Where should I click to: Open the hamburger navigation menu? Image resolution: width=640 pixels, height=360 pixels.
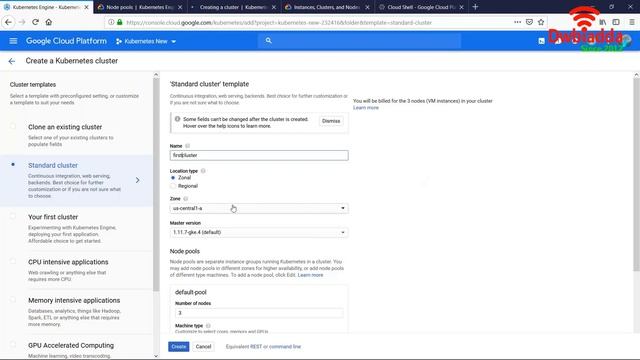(13, 41)
